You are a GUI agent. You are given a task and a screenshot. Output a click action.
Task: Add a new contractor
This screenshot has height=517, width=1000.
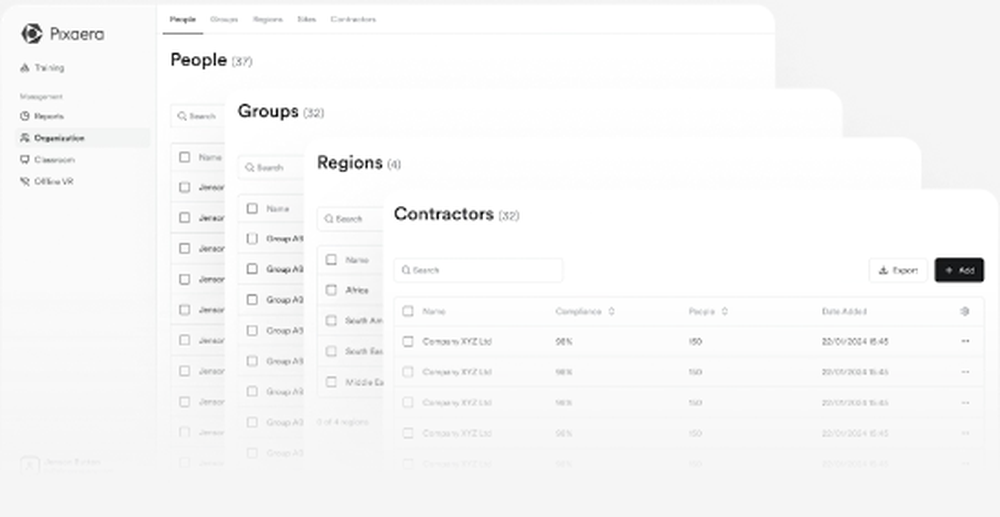(959, 270)
